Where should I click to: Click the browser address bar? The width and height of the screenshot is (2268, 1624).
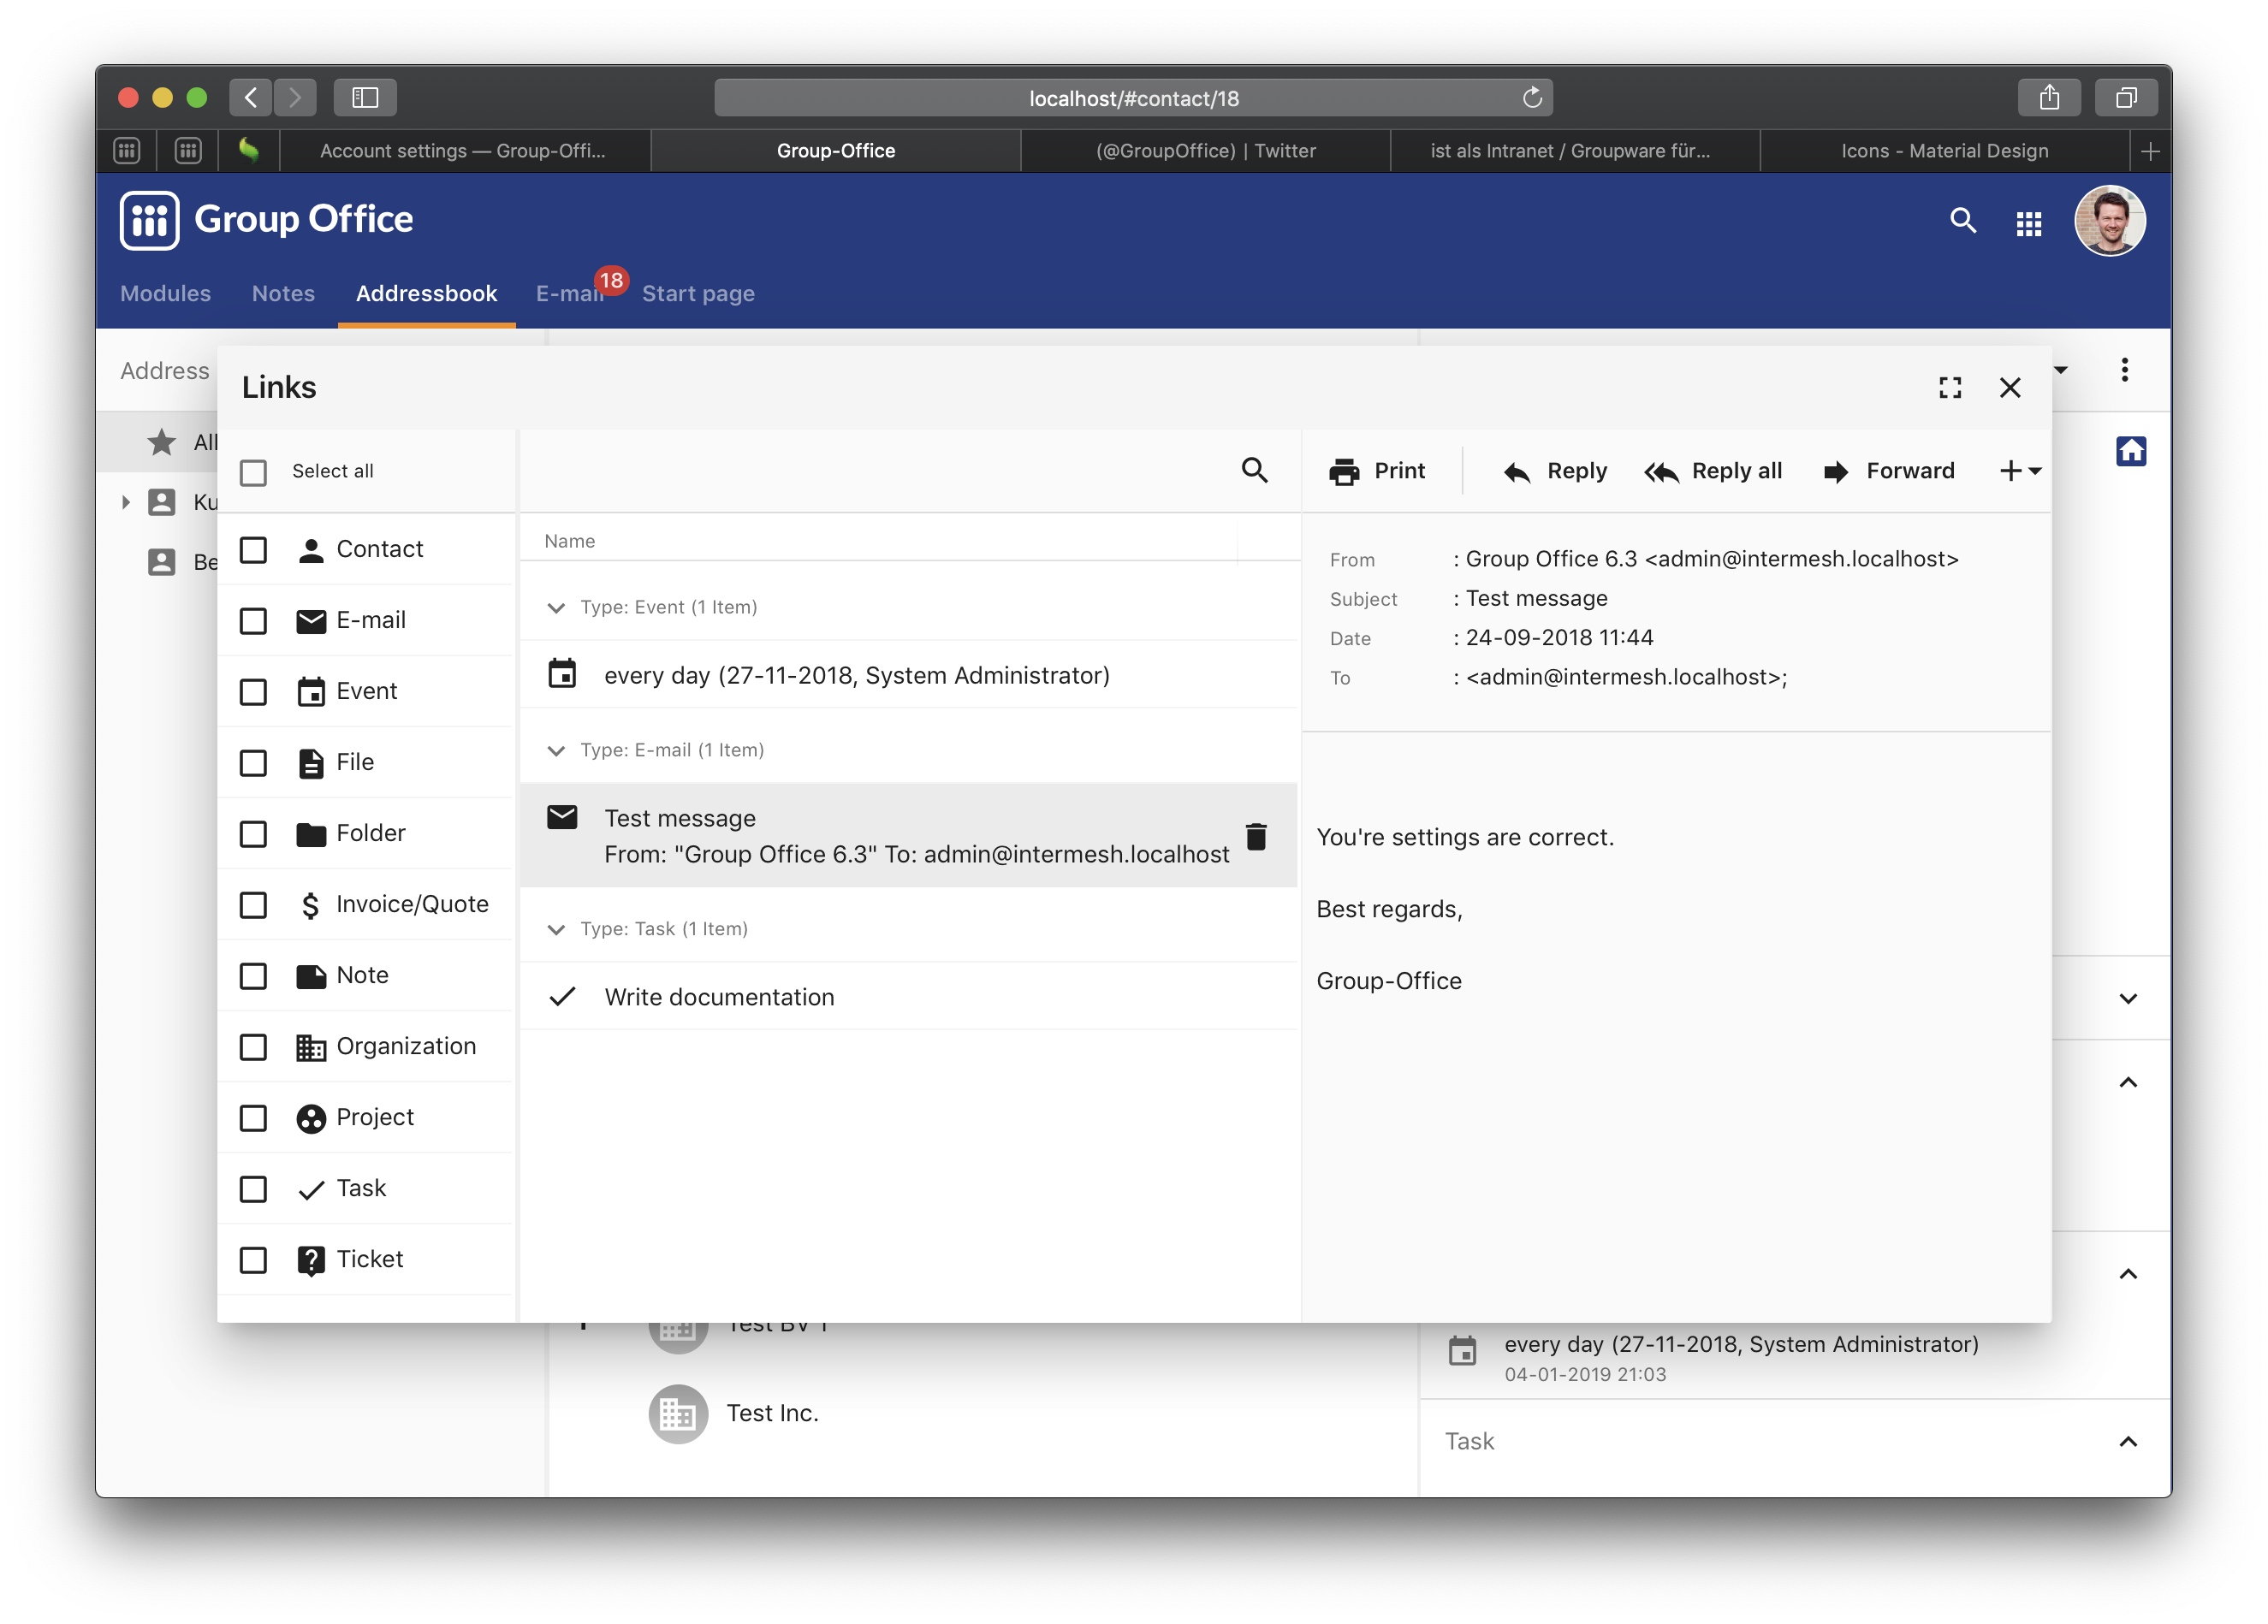click(x=1133, y=98)
